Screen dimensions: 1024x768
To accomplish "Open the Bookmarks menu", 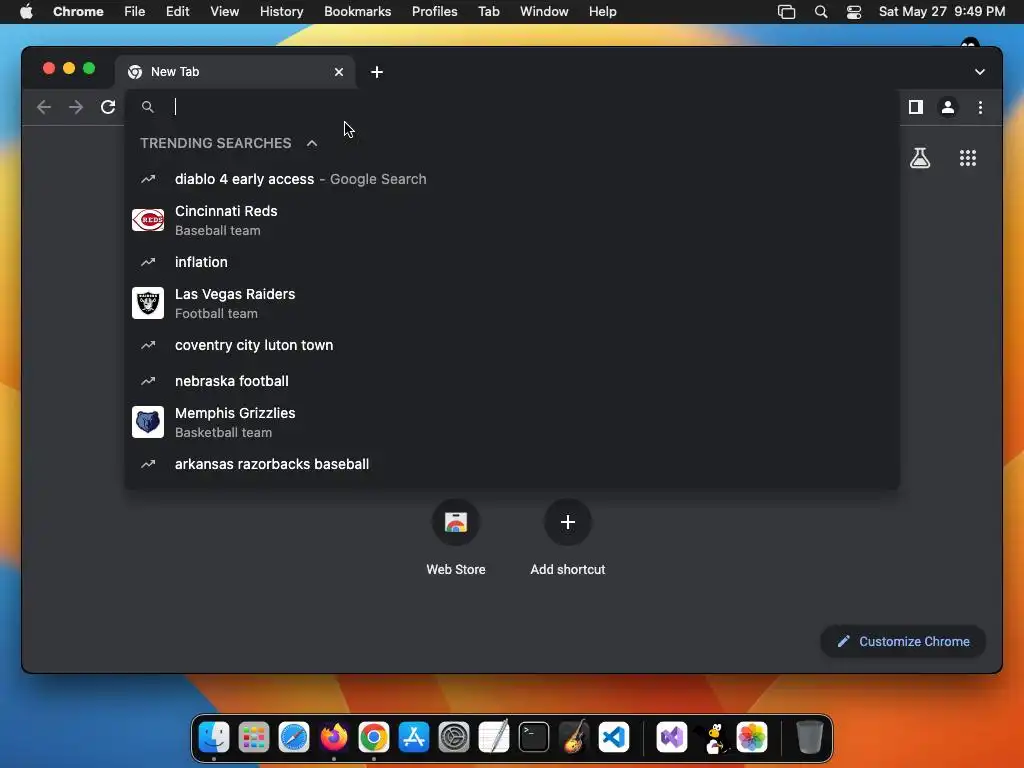I will [358, 12].
